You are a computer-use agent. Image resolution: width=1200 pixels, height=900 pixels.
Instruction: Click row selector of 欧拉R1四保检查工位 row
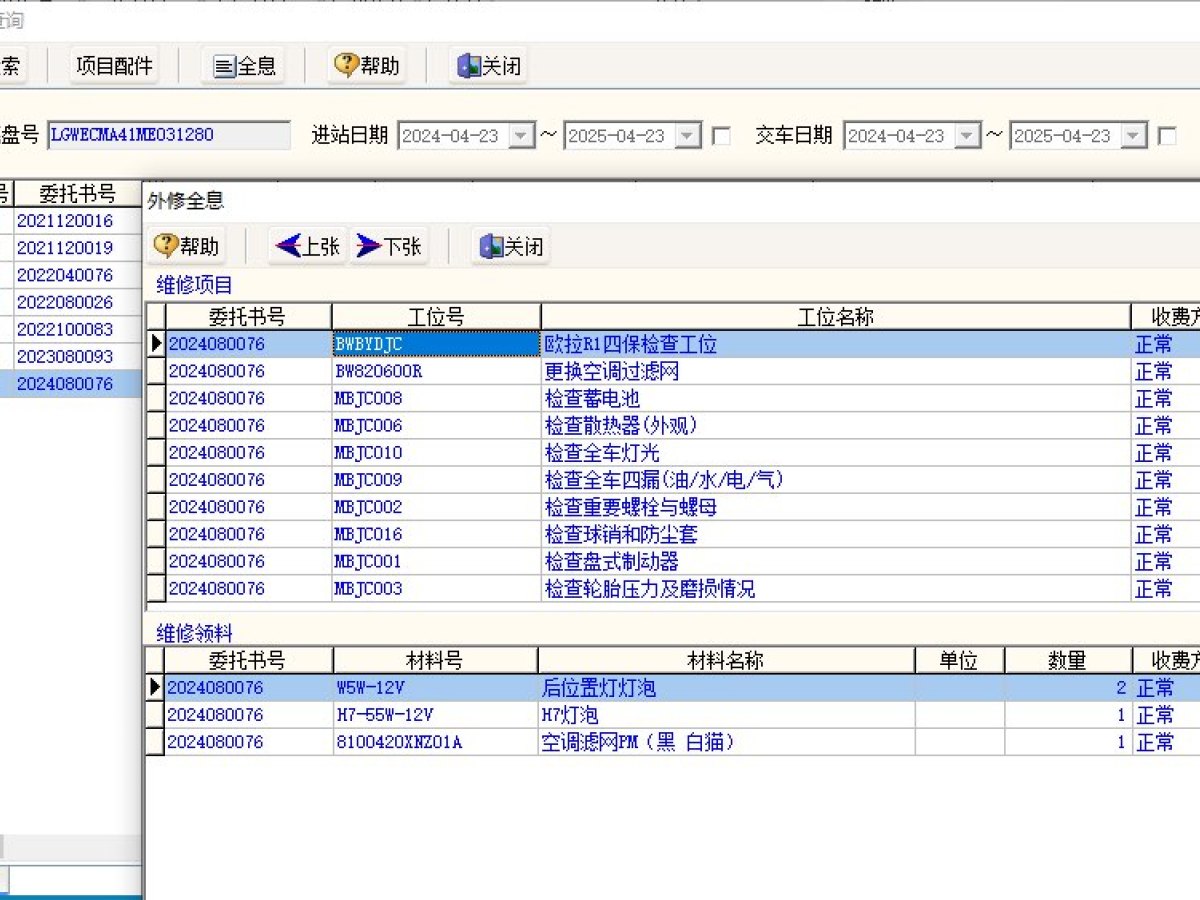click(x=156, y=344)
